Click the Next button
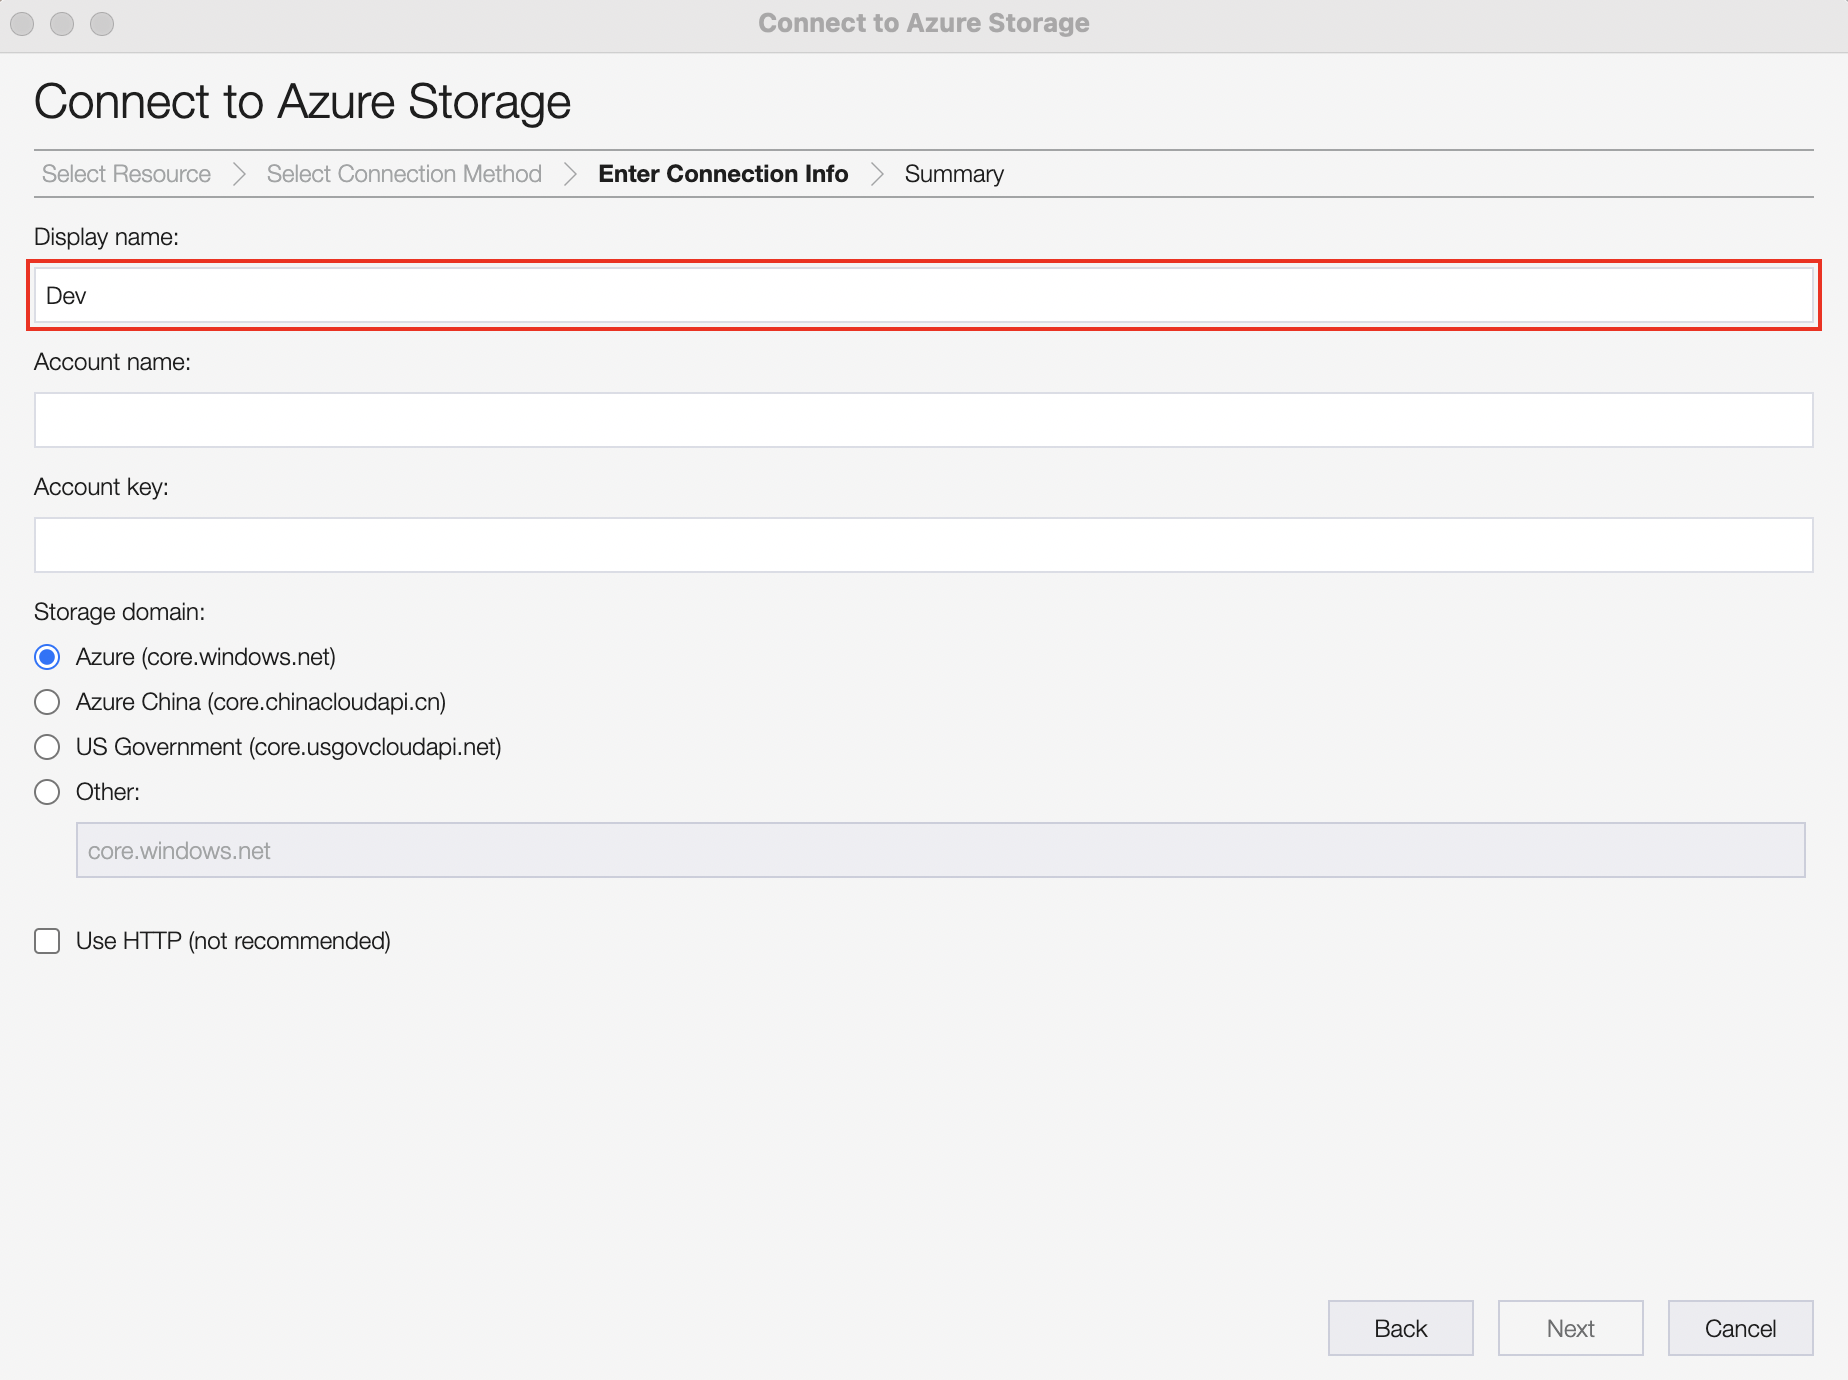Screen dimensions: 1848x1380 click(1570, 1328)
